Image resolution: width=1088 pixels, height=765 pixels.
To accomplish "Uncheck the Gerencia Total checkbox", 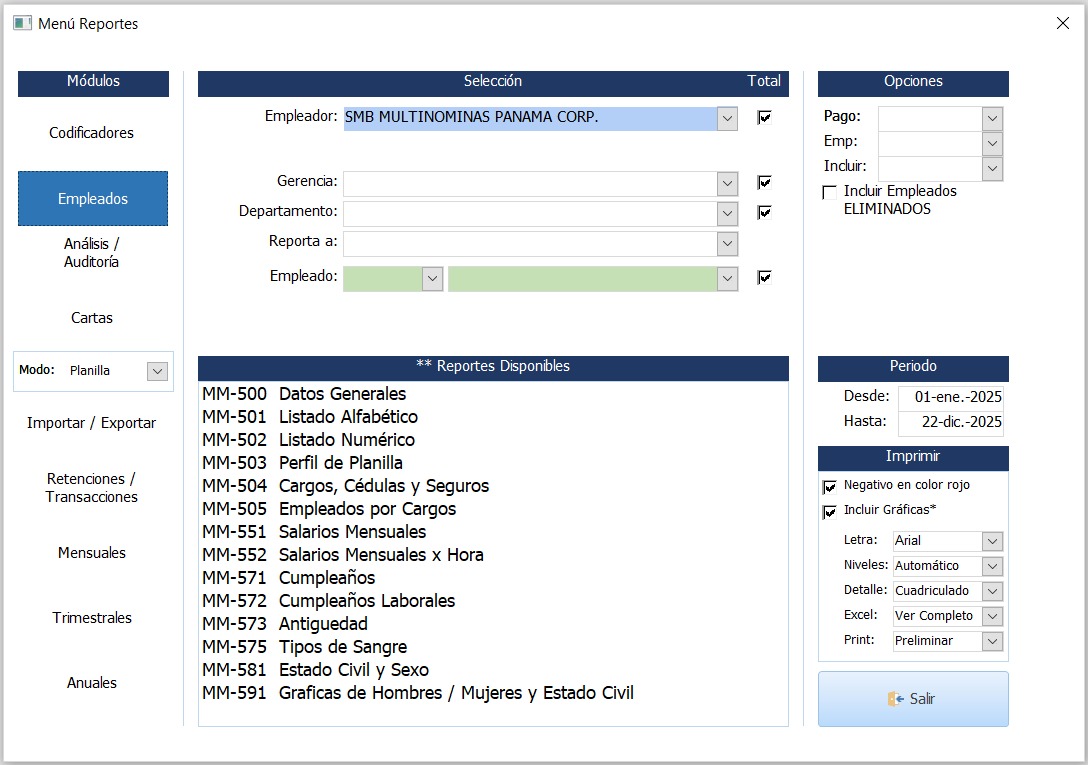I will 765,183.
